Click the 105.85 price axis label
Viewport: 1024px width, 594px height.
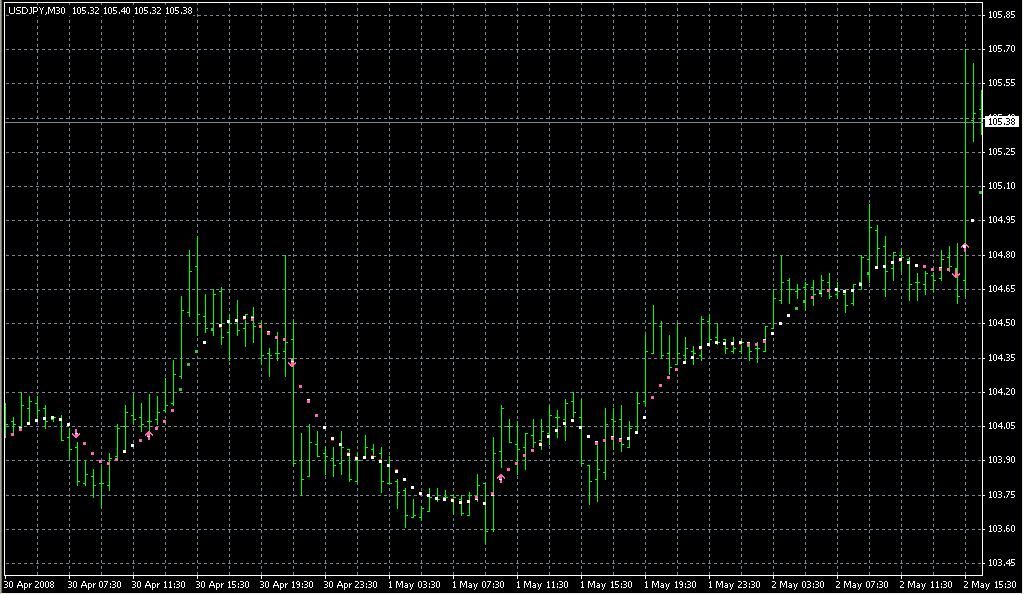(x=1001, y=15)
